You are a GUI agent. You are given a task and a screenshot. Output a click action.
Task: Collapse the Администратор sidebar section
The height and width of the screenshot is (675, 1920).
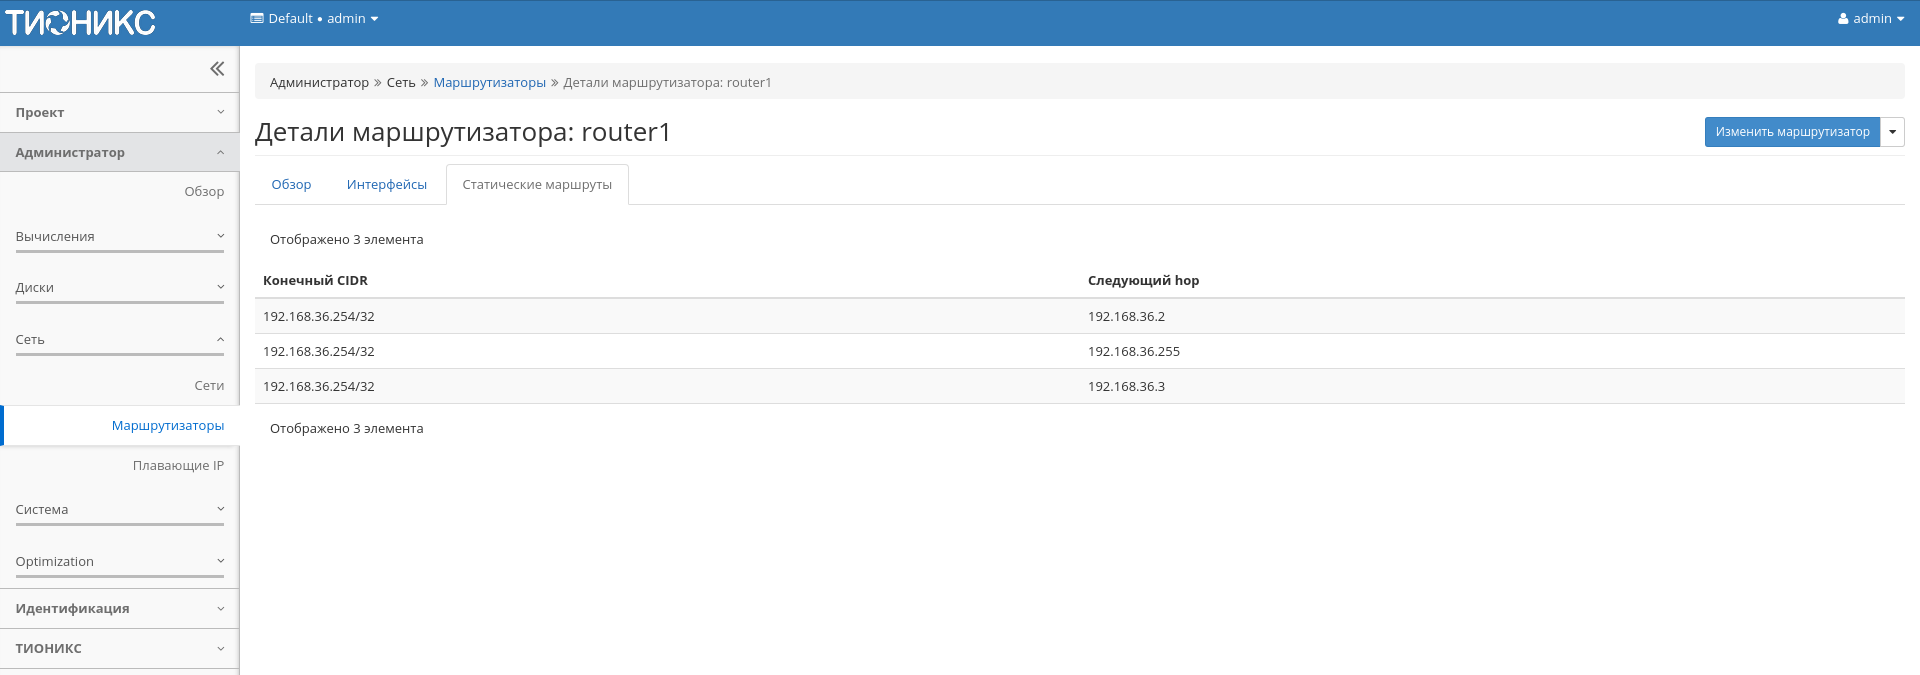point(119,153)
